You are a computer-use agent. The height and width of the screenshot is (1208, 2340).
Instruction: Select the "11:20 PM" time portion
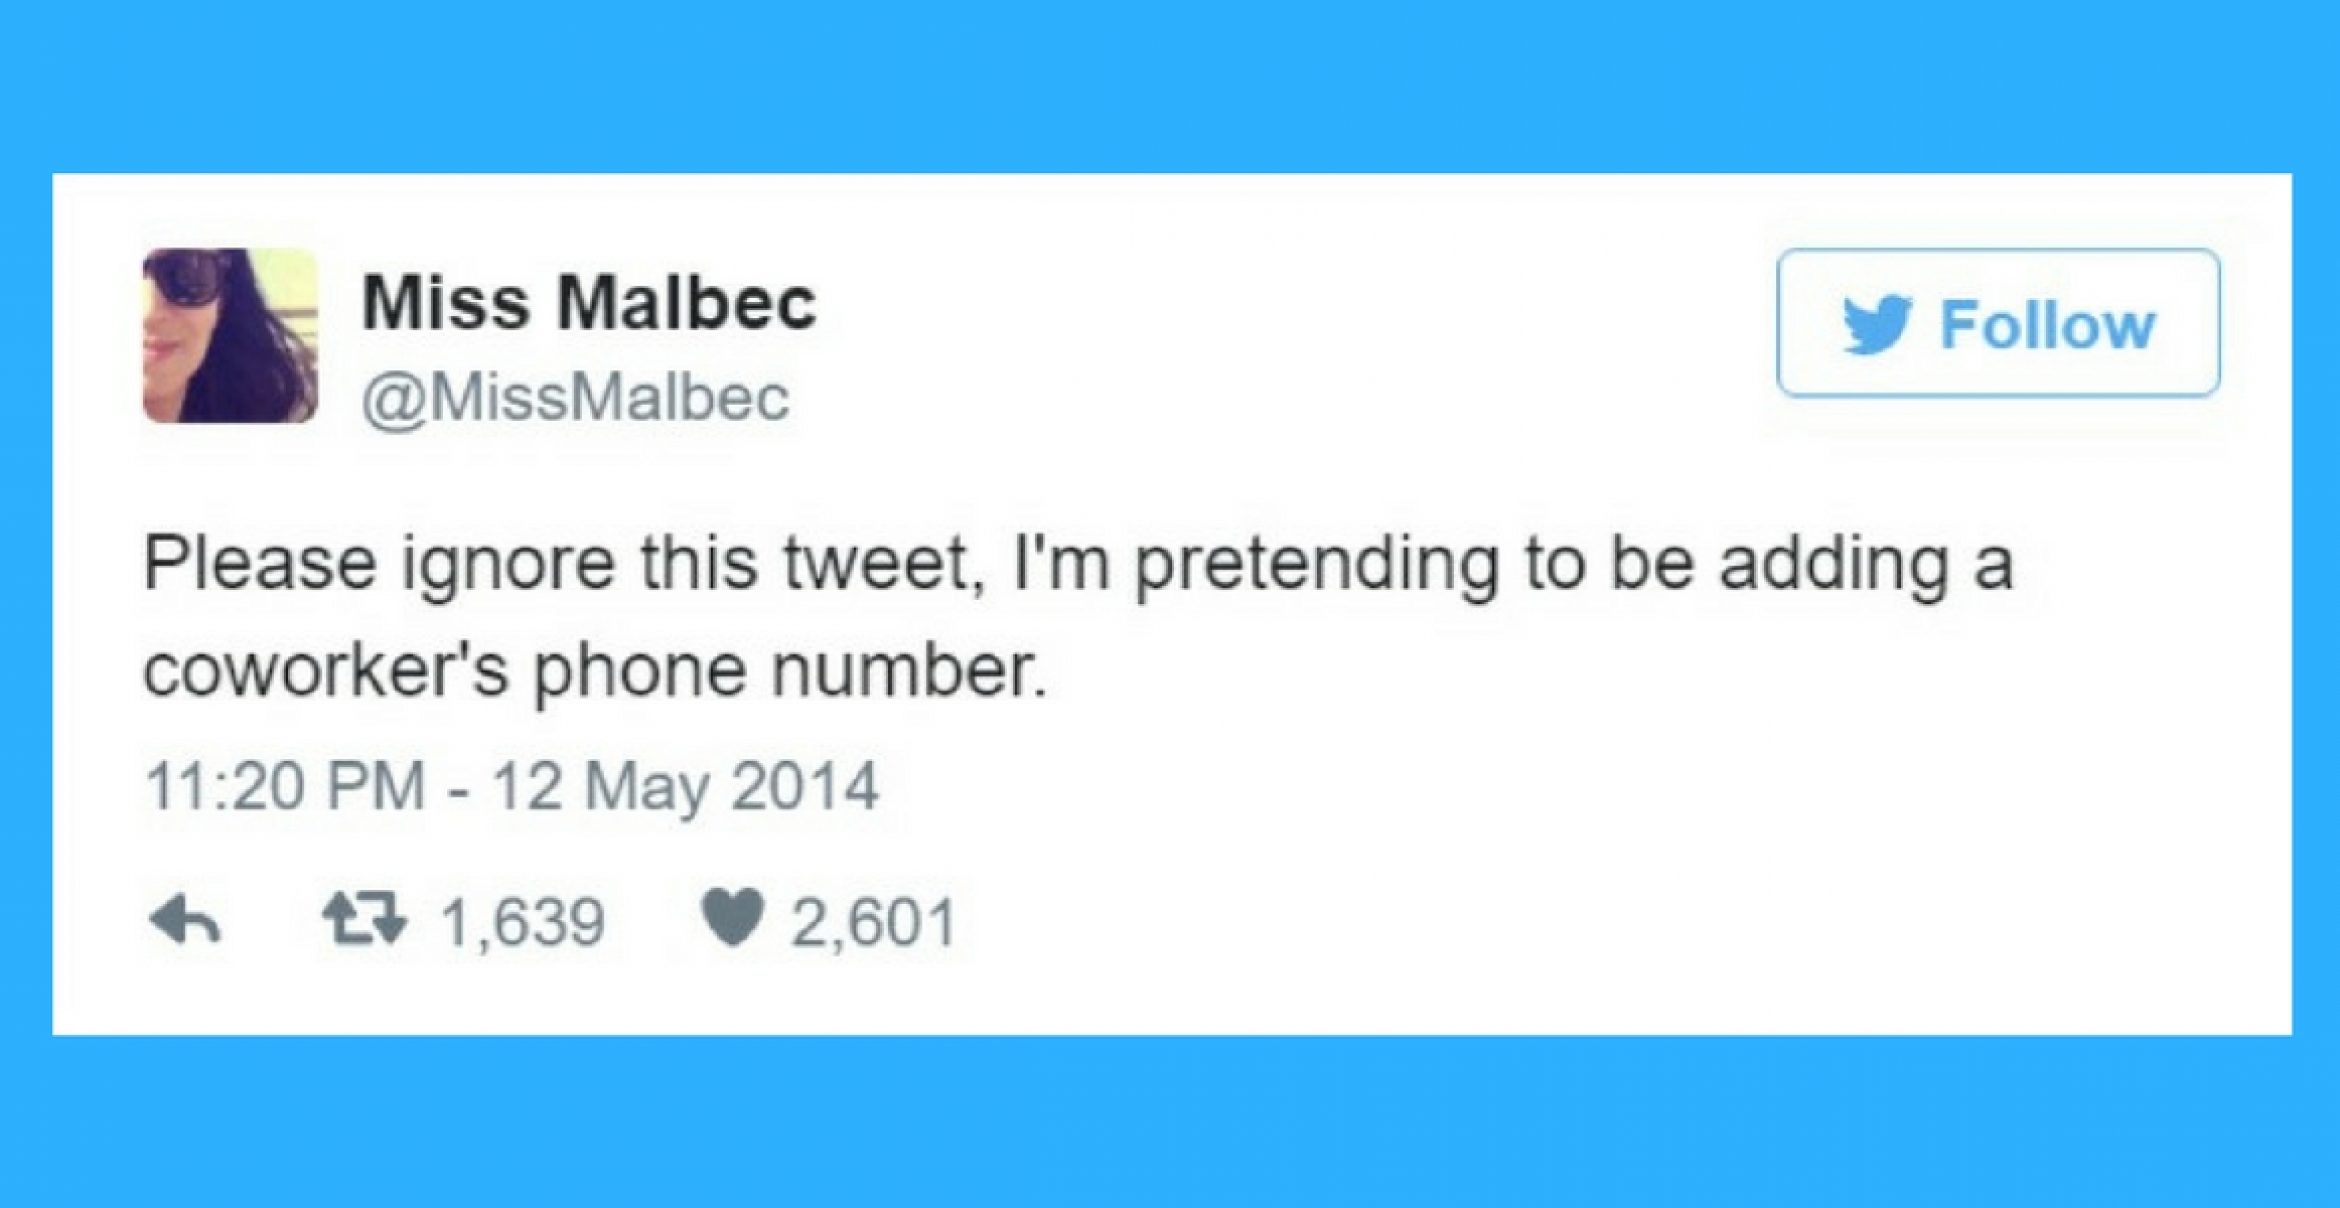285,787
